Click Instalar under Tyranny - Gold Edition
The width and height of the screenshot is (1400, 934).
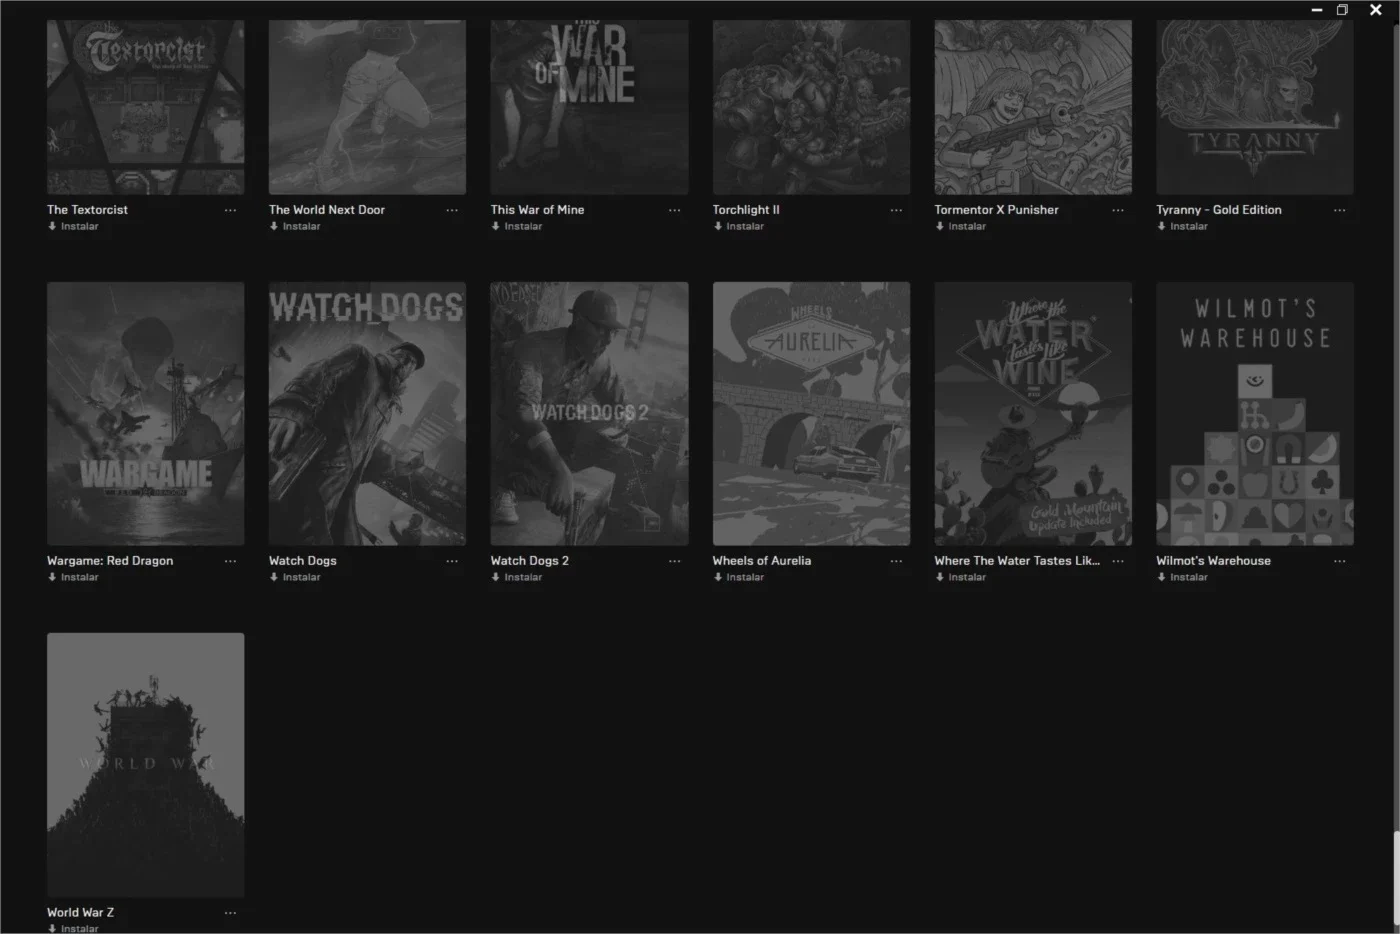[1183, 226]
